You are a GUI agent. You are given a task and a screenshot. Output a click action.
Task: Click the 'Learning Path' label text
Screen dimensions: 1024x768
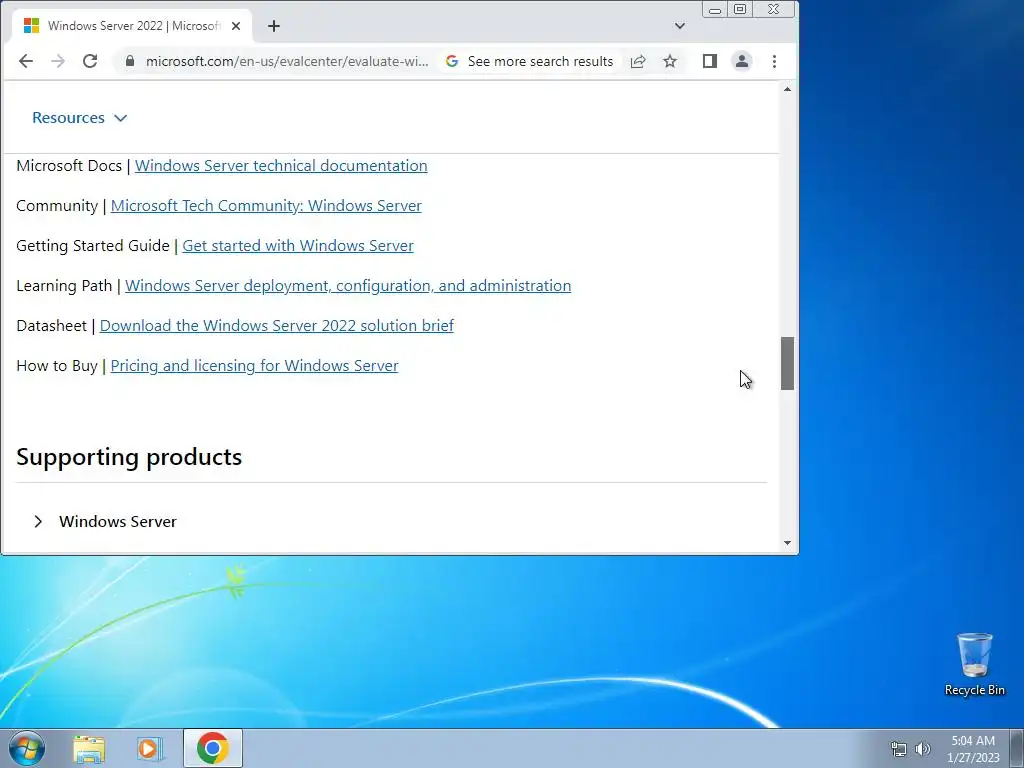click(x=64, y=285)
